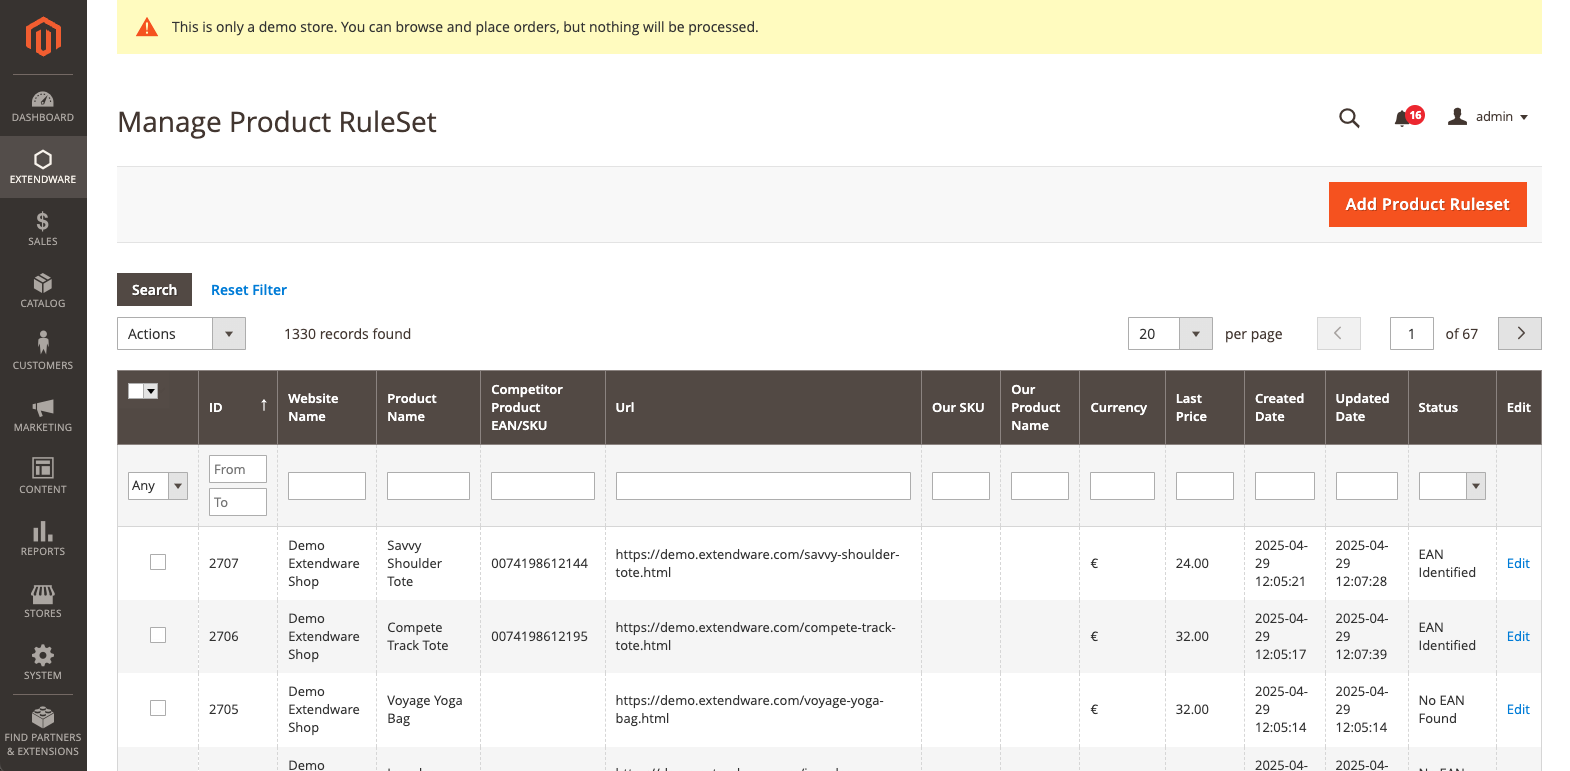Screen dimensions: 1570x771
Task: Open the Stores sidebar menu
Action: point(43,601)
